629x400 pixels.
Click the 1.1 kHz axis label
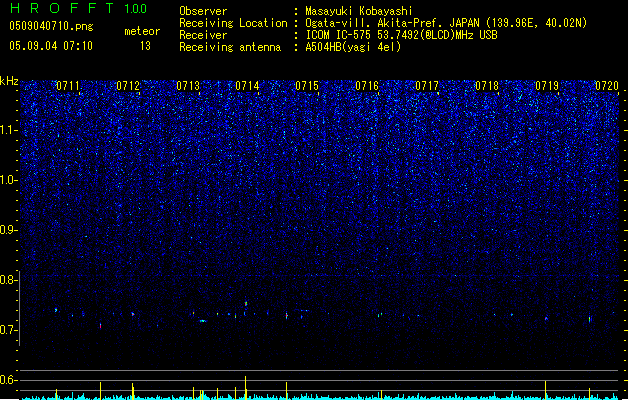pyautogui.click(x=8, y=130)
